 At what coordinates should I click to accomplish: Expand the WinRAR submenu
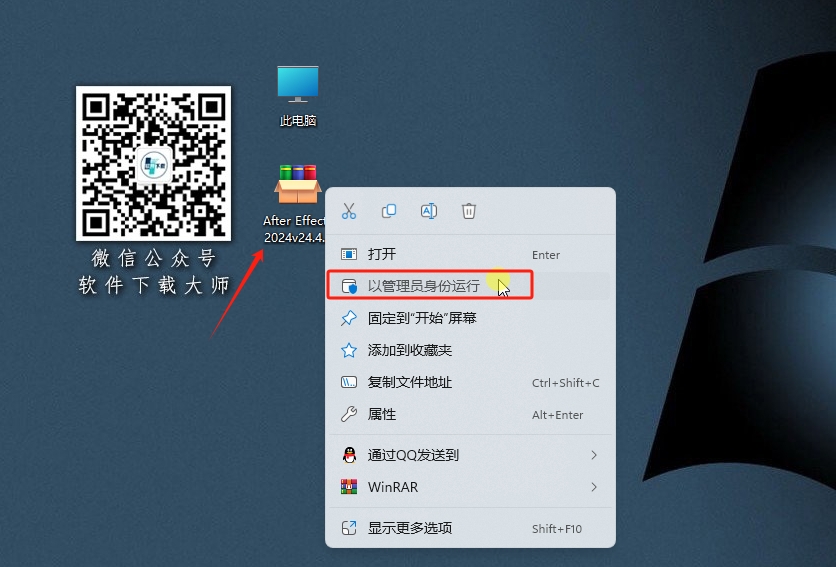pyautogui.click(x=470, y=487)
